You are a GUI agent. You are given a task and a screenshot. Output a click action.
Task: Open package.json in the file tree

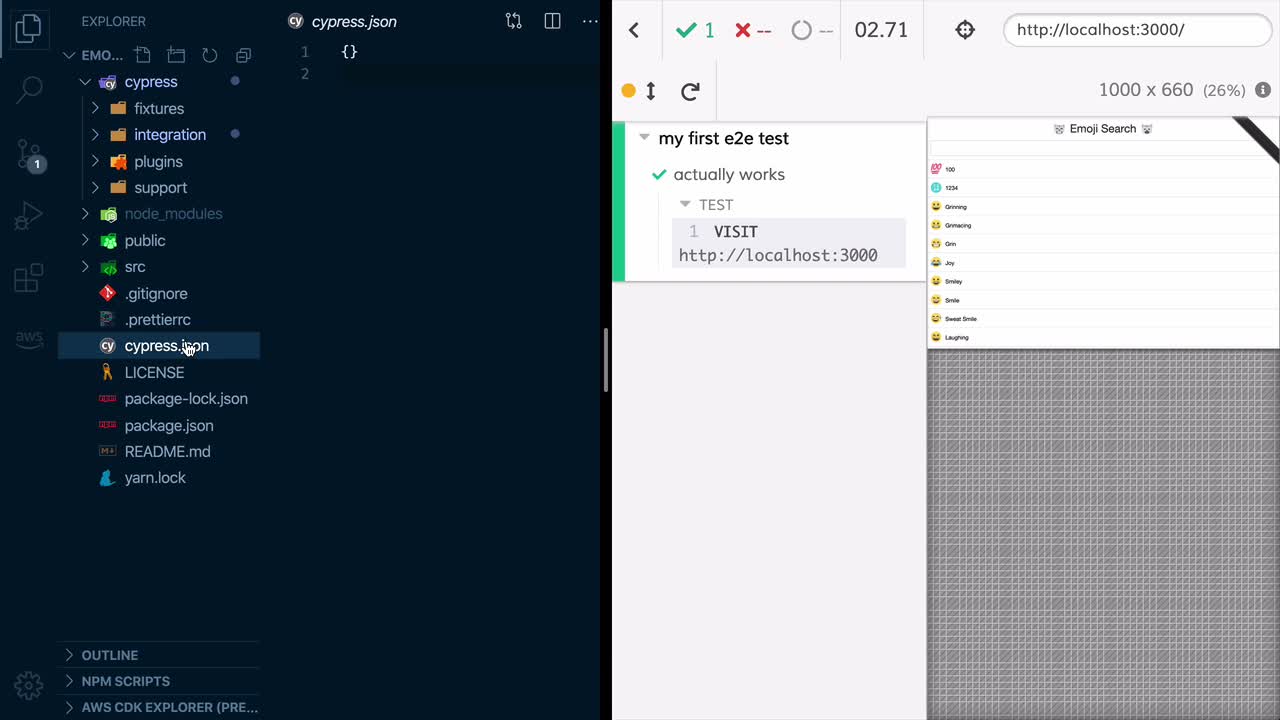(x=168, y=425)
